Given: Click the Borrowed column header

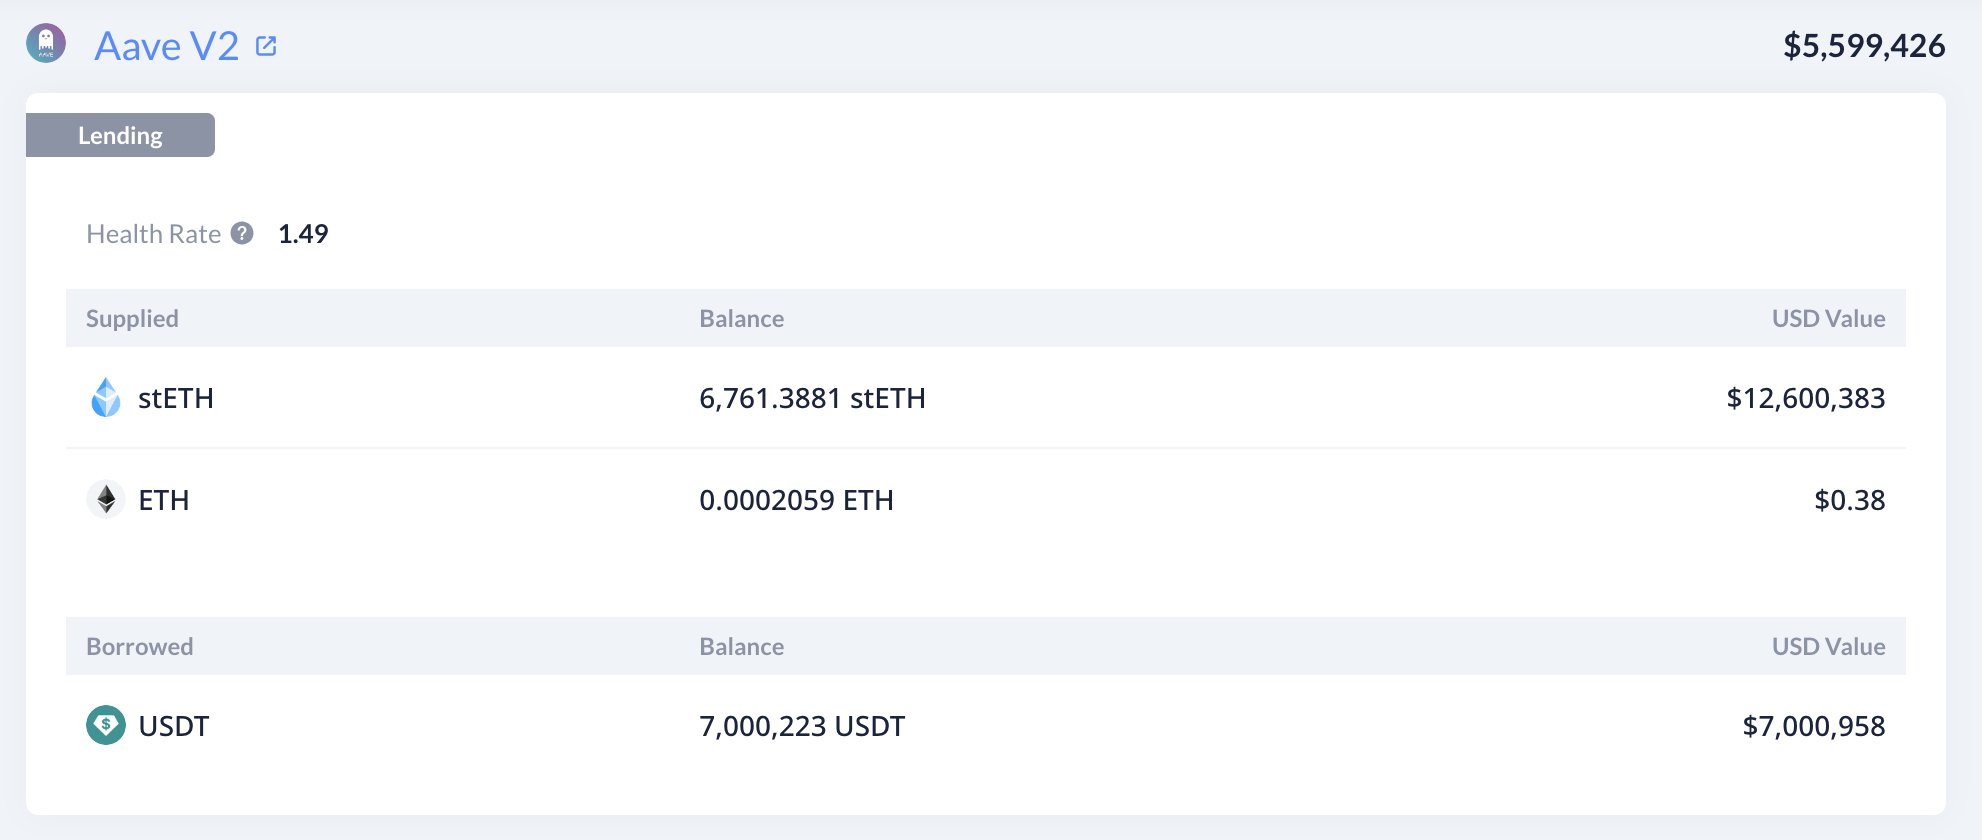Looking at the screenshot, I should click(140, 646).
